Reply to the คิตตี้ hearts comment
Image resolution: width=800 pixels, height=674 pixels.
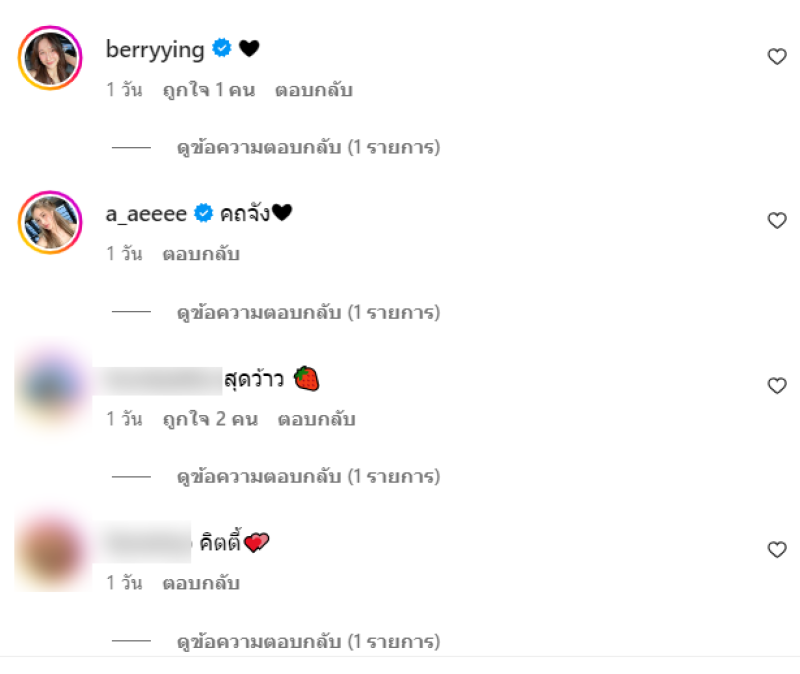click(x=201, y=583)
